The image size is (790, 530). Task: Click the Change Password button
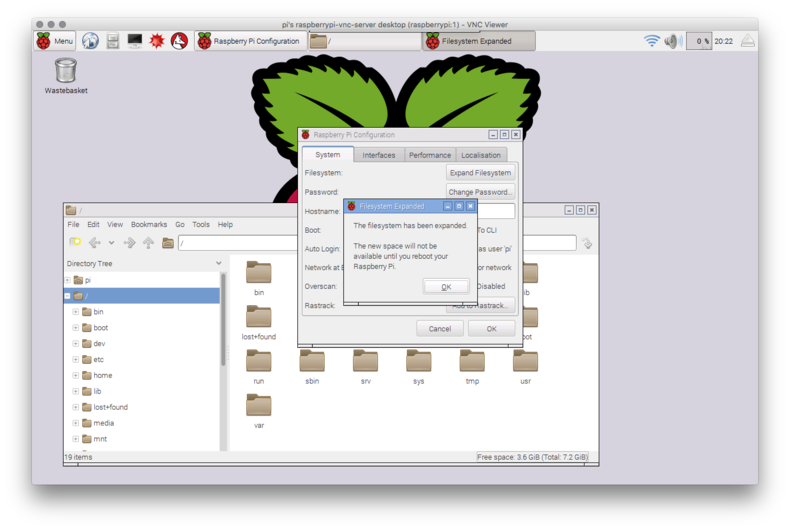coord(480,192)
